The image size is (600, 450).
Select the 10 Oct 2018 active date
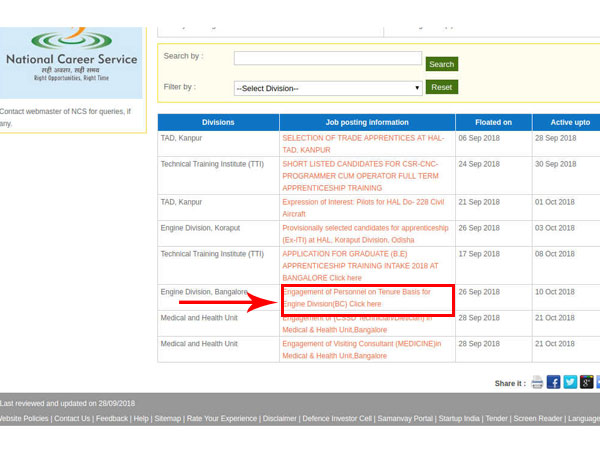554,292
